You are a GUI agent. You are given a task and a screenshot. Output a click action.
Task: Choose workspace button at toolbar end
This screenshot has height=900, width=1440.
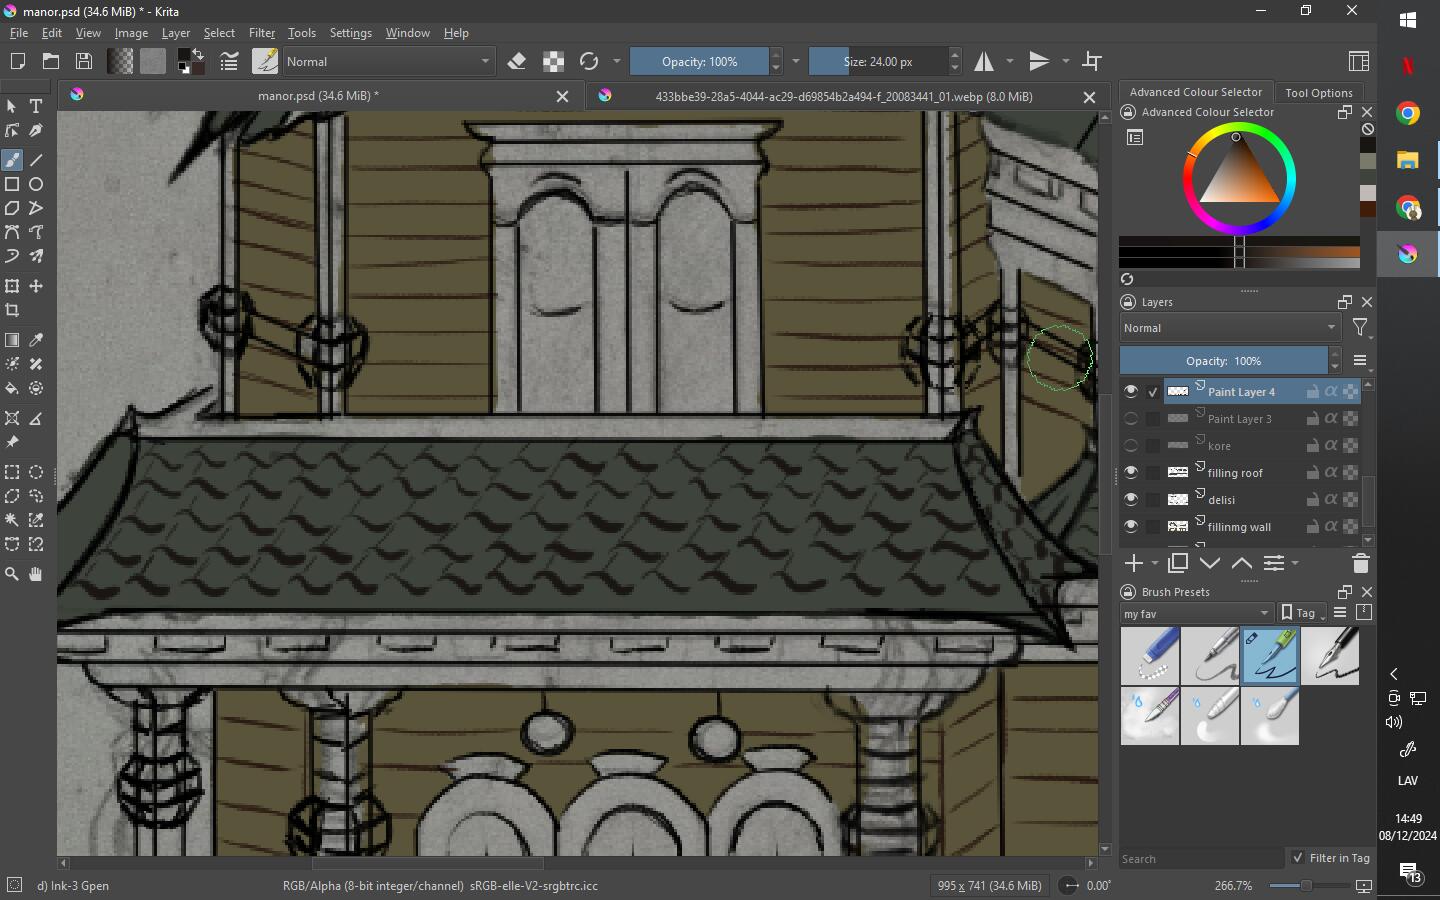(x=1358, y=61)
